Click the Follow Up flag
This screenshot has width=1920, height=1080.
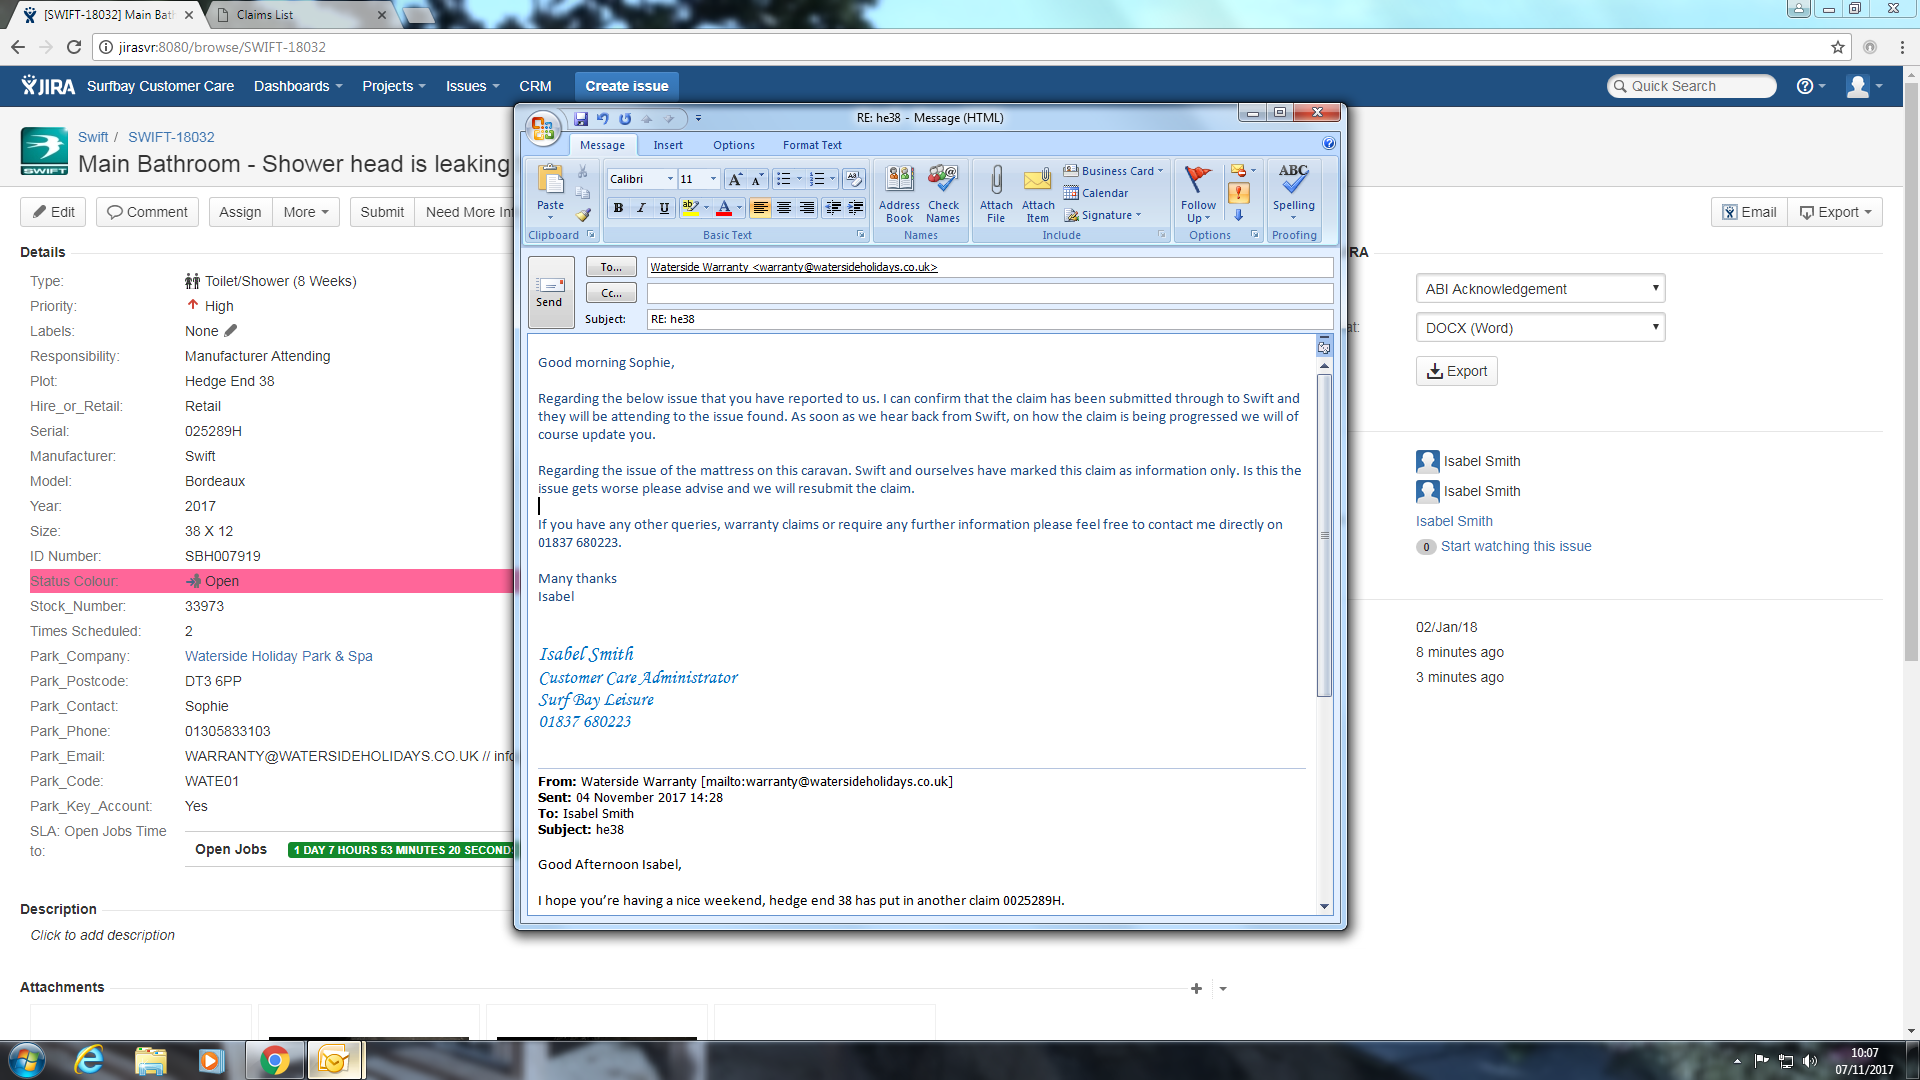1197,192
